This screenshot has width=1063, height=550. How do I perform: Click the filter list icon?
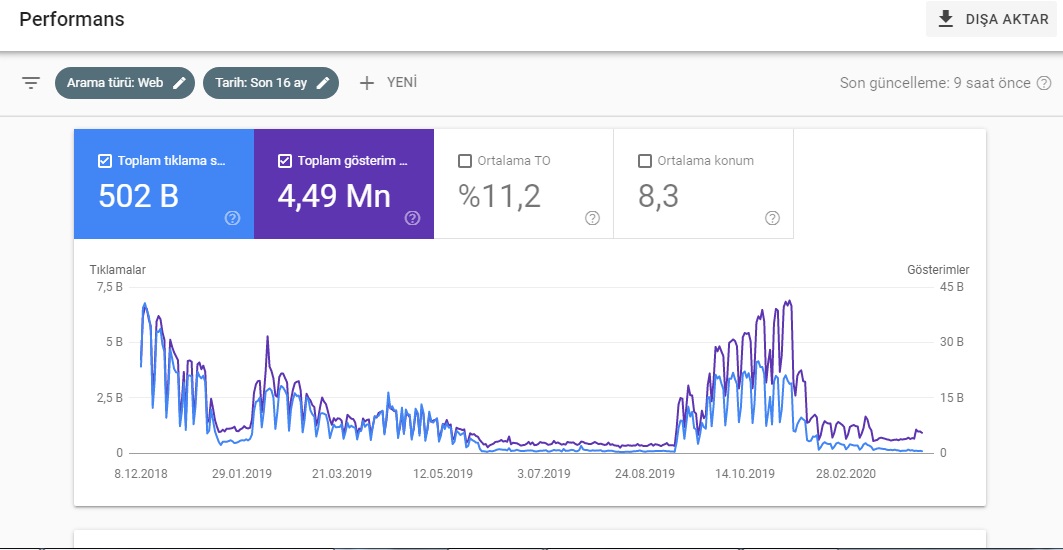pyautogui.click(x=31, y=83)
